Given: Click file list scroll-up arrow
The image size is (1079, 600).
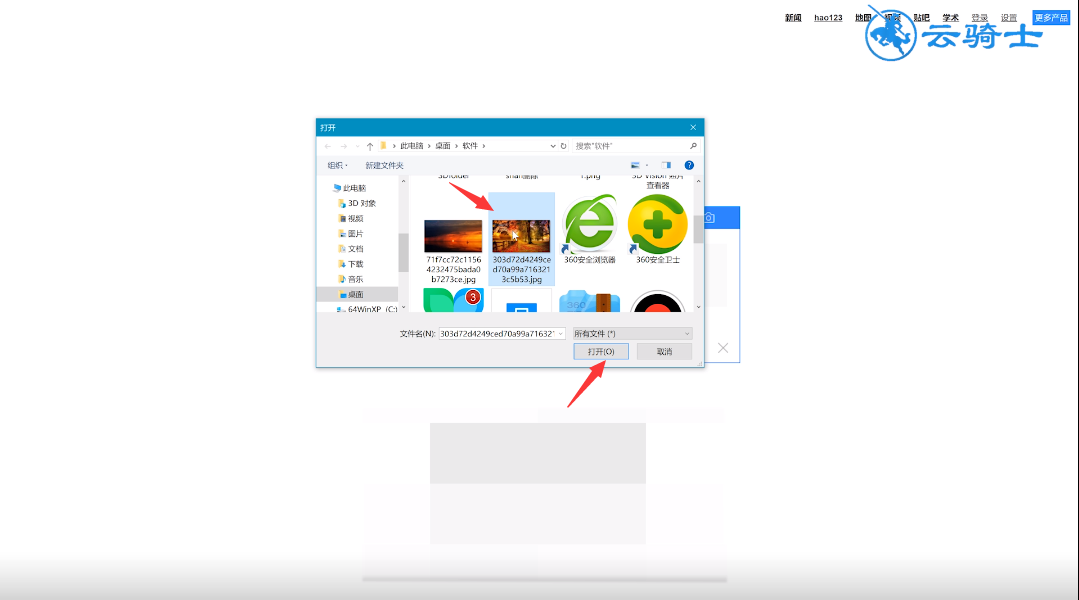Looking at the screenshot, I should [x=698, y=181].
